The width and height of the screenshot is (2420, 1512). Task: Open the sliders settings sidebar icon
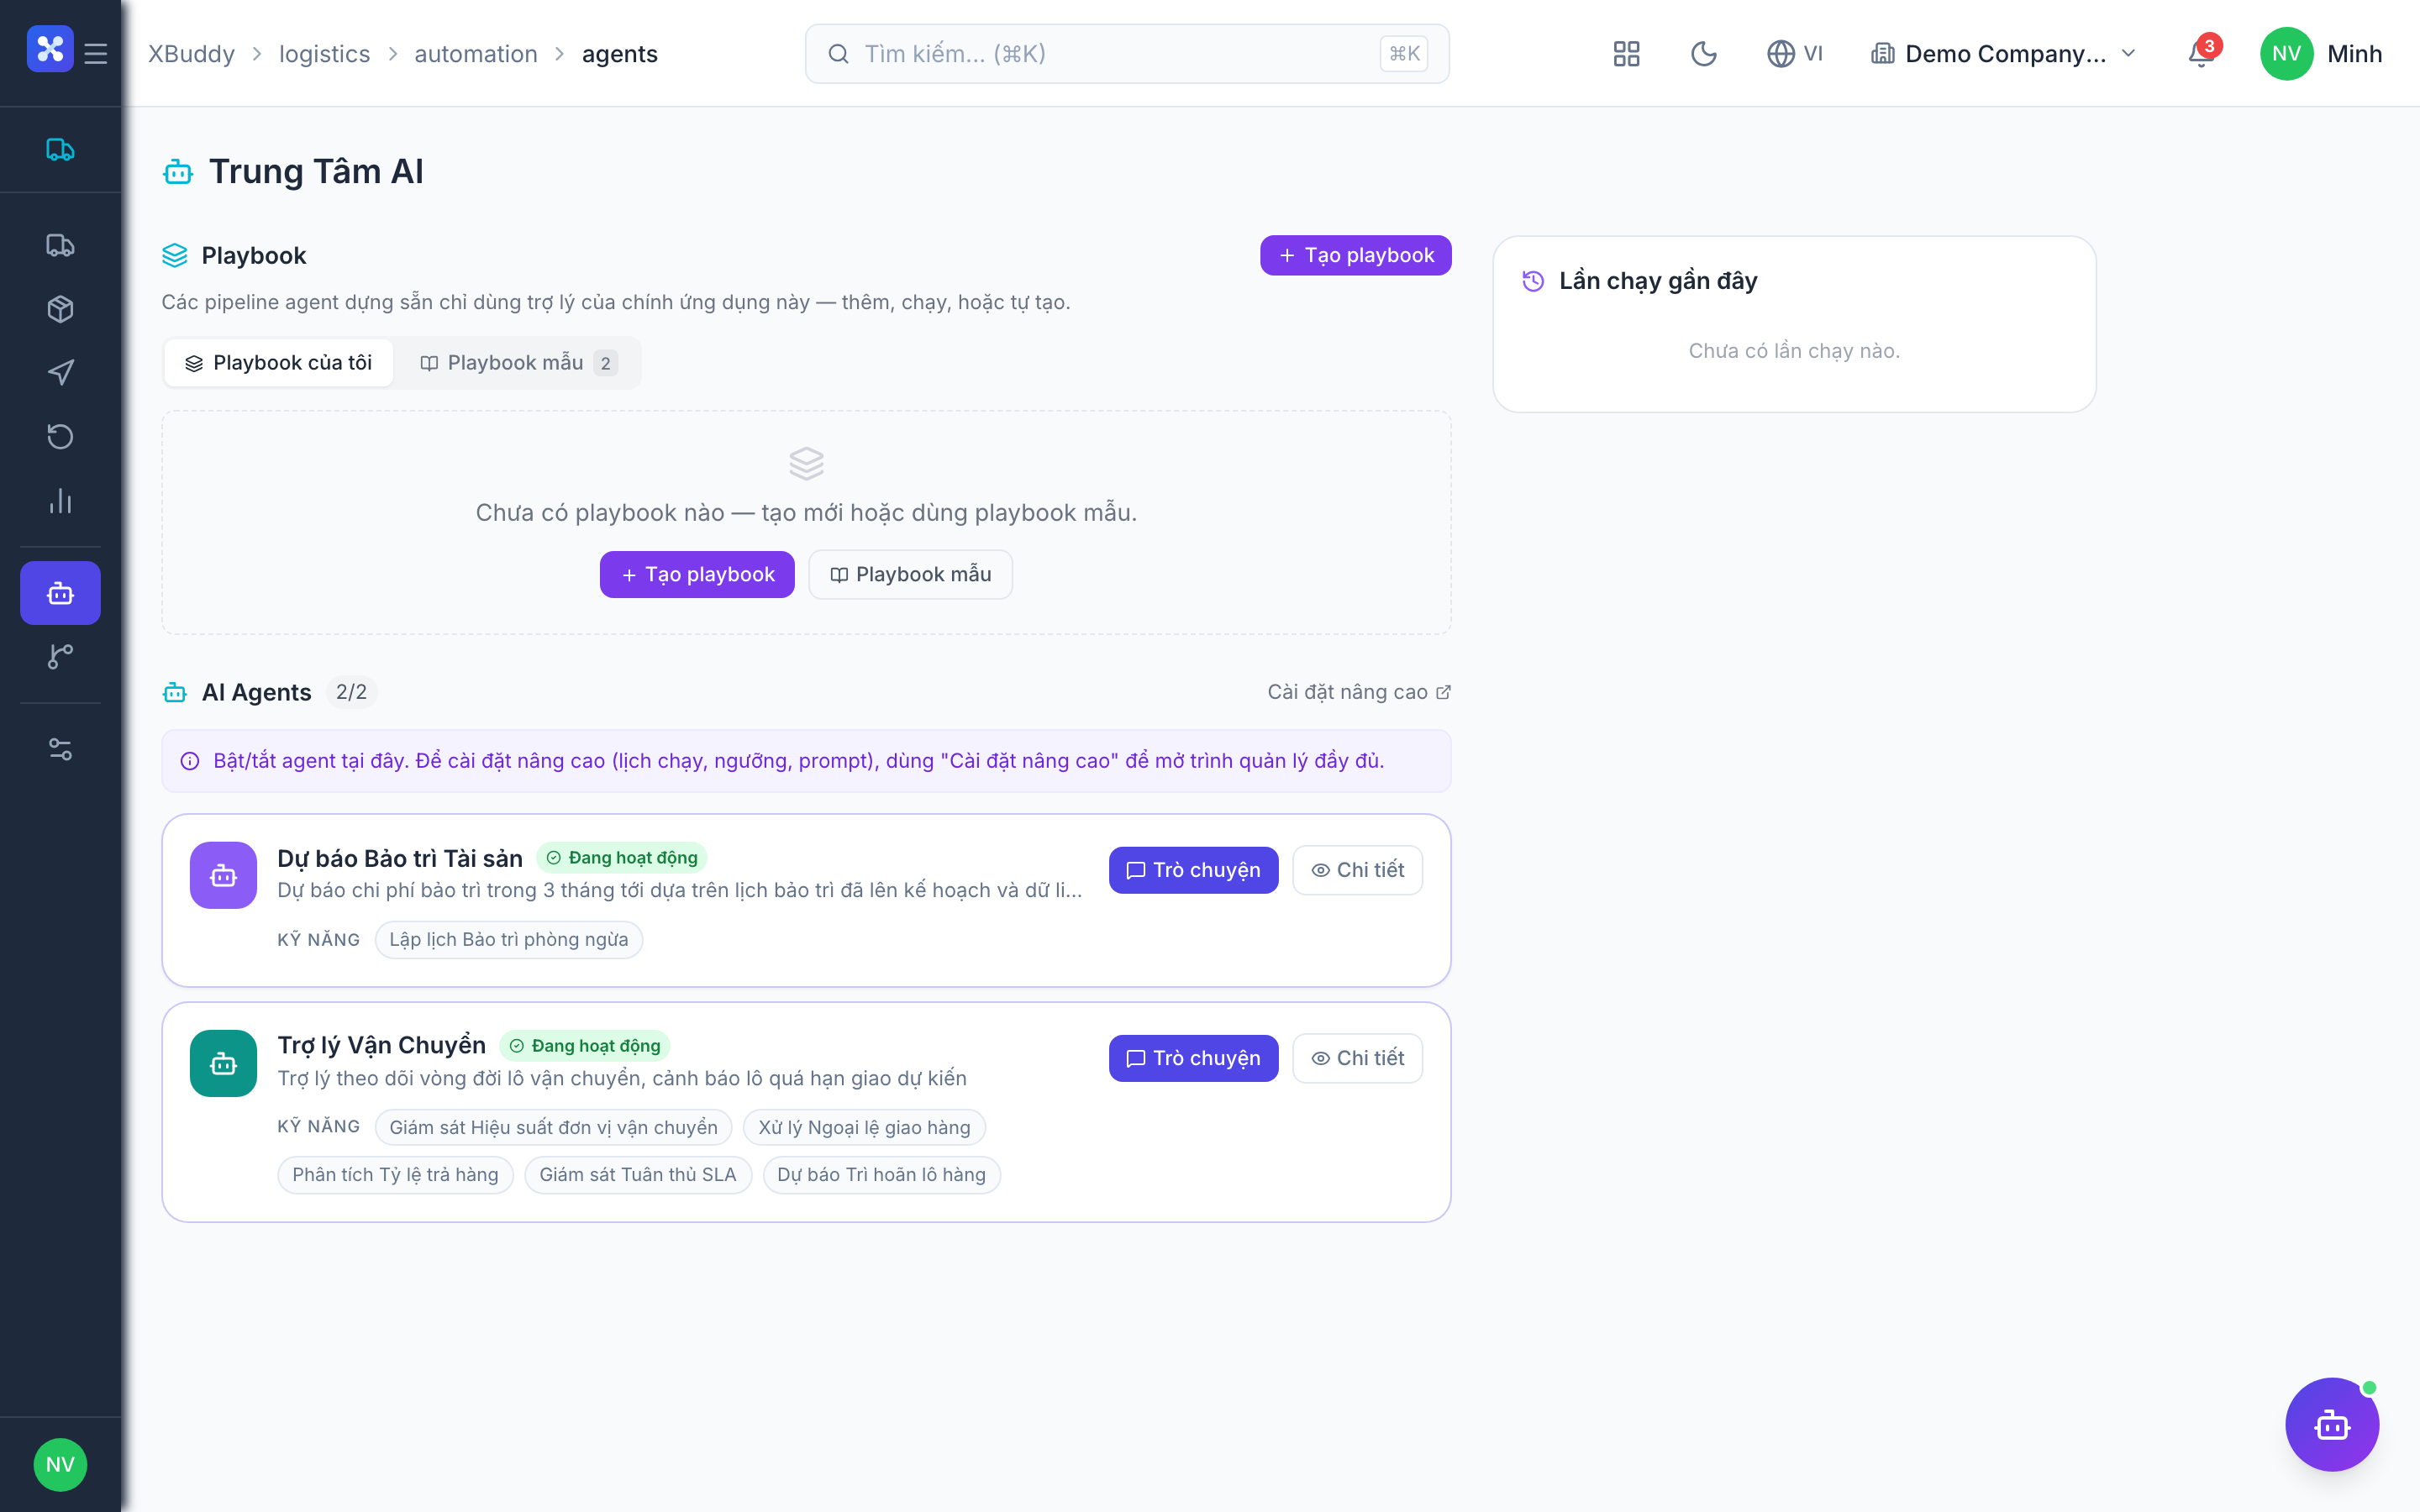[x=60, y=749]
